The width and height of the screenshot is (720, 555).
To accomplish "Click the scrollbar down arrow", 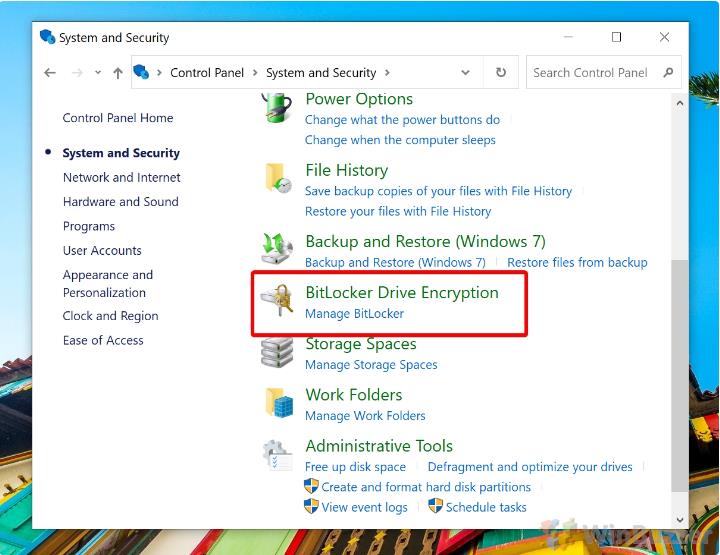I will pos(680,519).
